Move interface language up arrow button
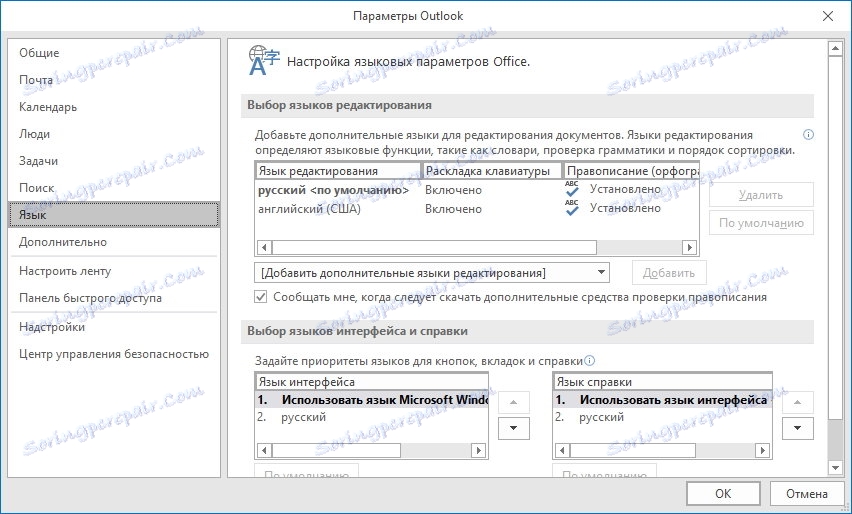The image size is (852, 514). pyautogui.click(x=513, y=403)
